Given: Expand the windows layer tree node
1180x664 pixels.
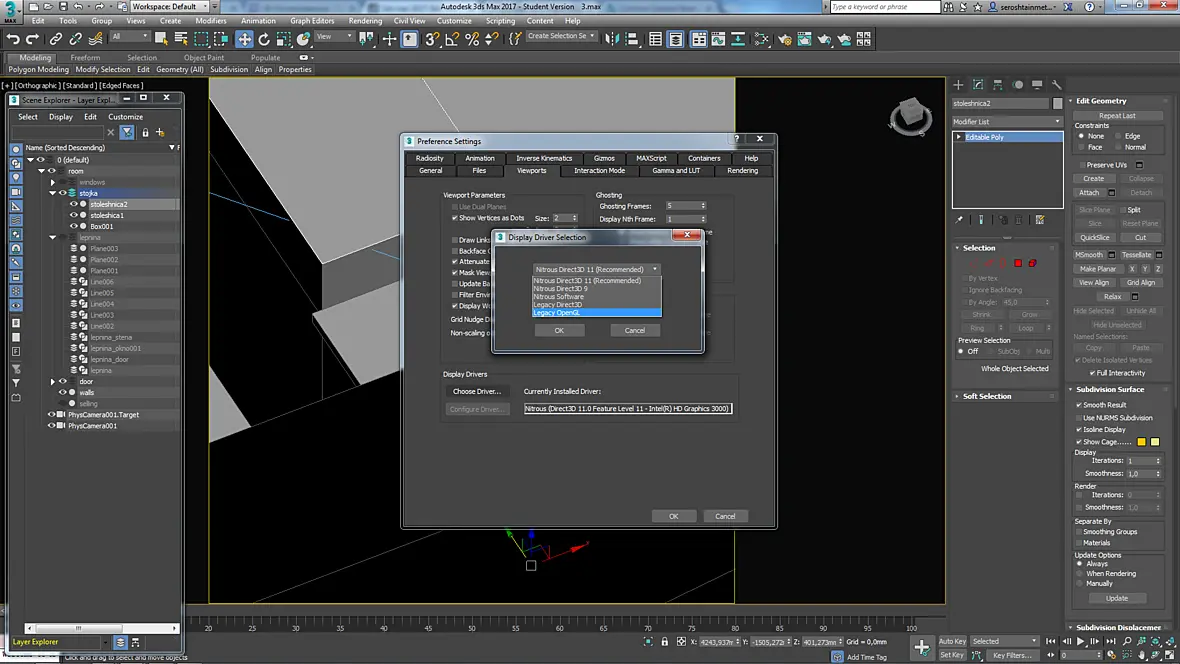Looking at the screenshot, I should tap(53, 182).
